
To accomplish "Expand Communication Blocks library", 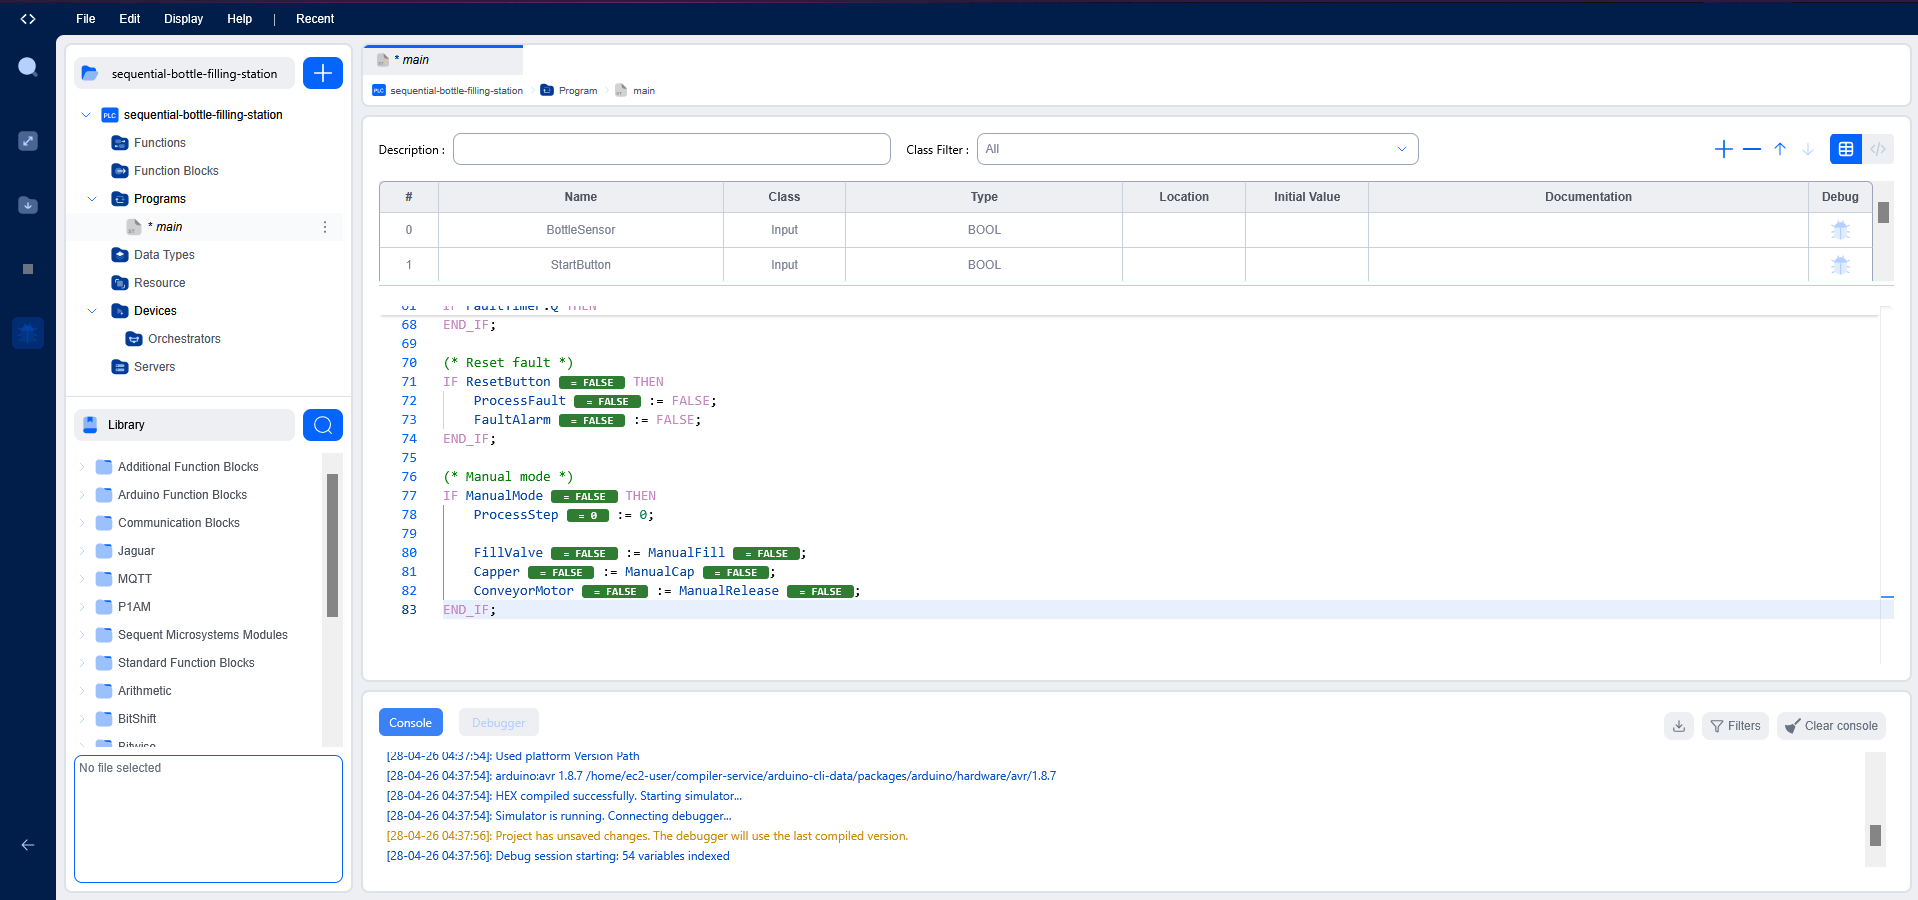I will pos(82,523).
